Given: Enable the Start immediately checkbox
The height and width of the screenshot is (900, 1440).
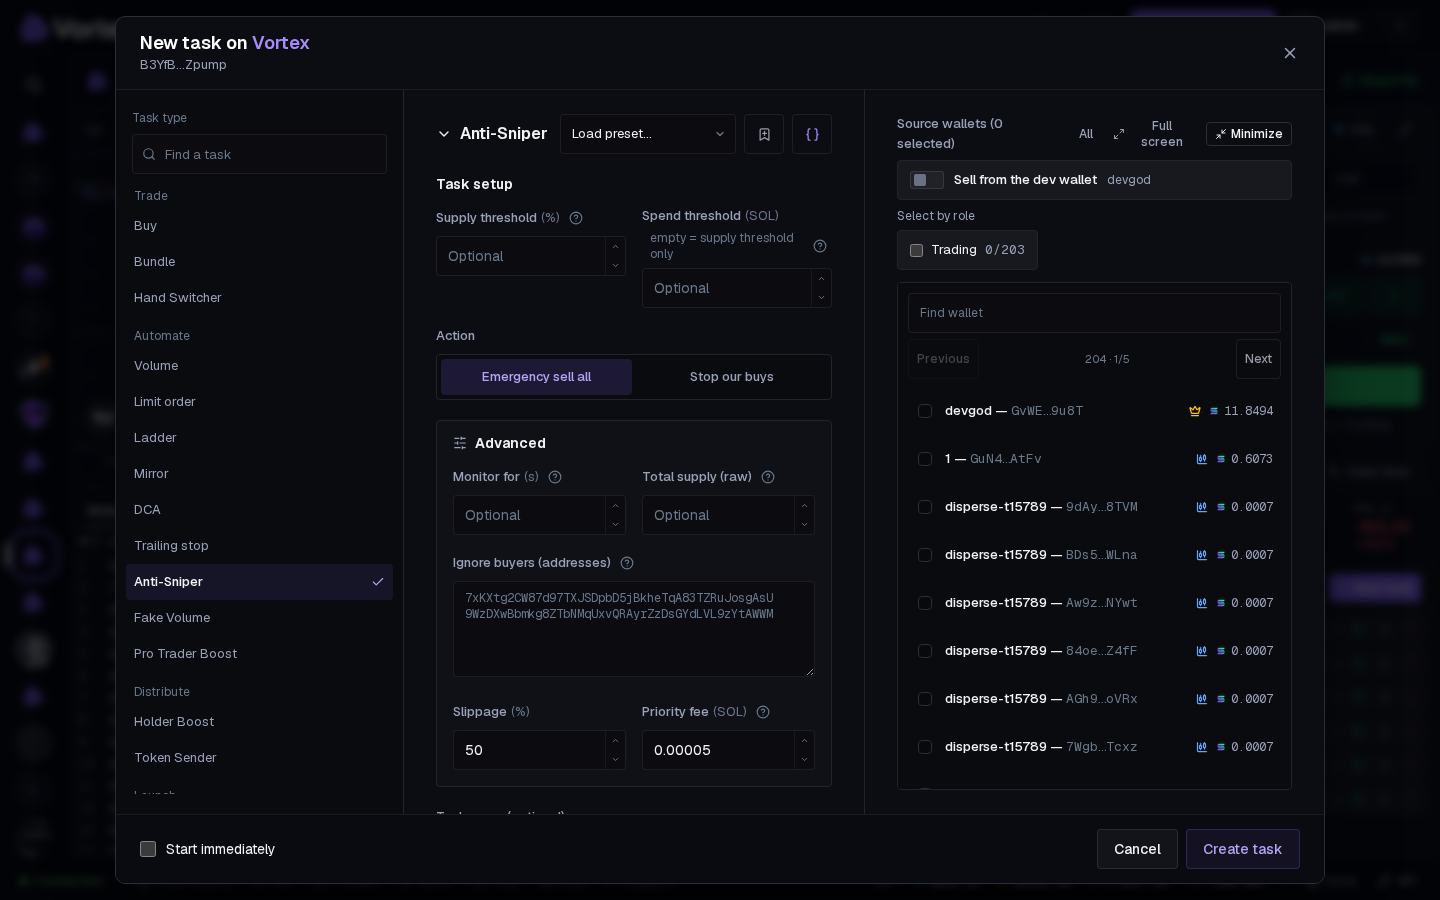Looking at the screenshot, I should click(148, 849).
